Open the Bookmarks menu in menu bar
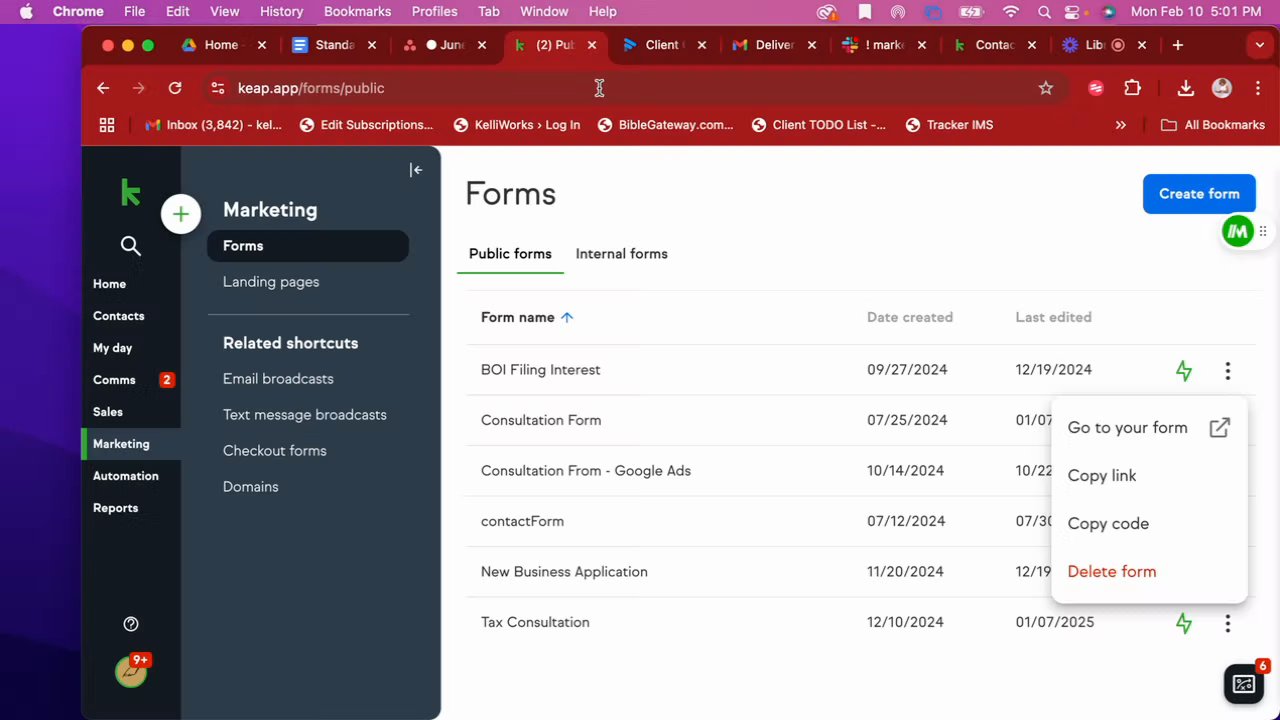The image size is (1280, 720). 357,12
